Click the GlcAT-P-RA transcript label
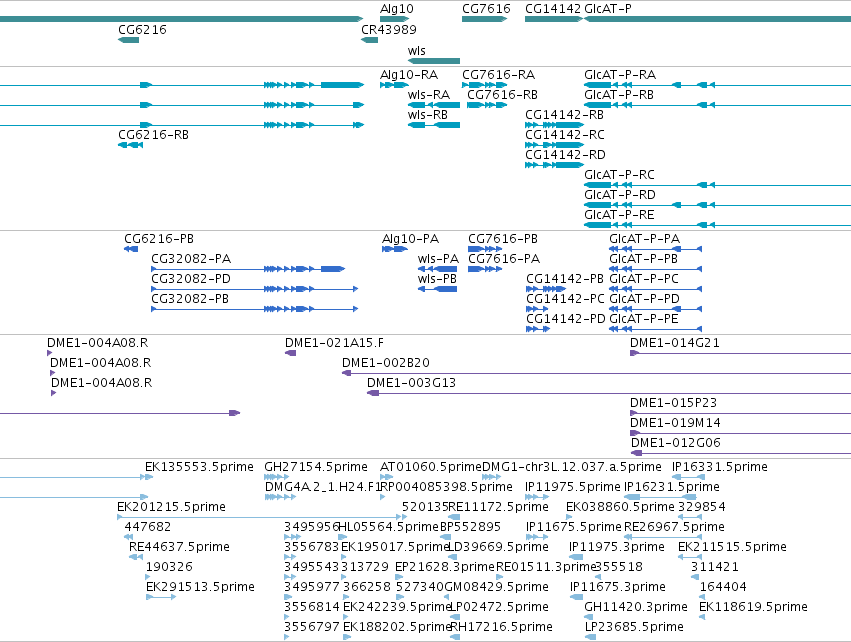Image resolution: width=851 pixels, height=642 pixels. 620,74
